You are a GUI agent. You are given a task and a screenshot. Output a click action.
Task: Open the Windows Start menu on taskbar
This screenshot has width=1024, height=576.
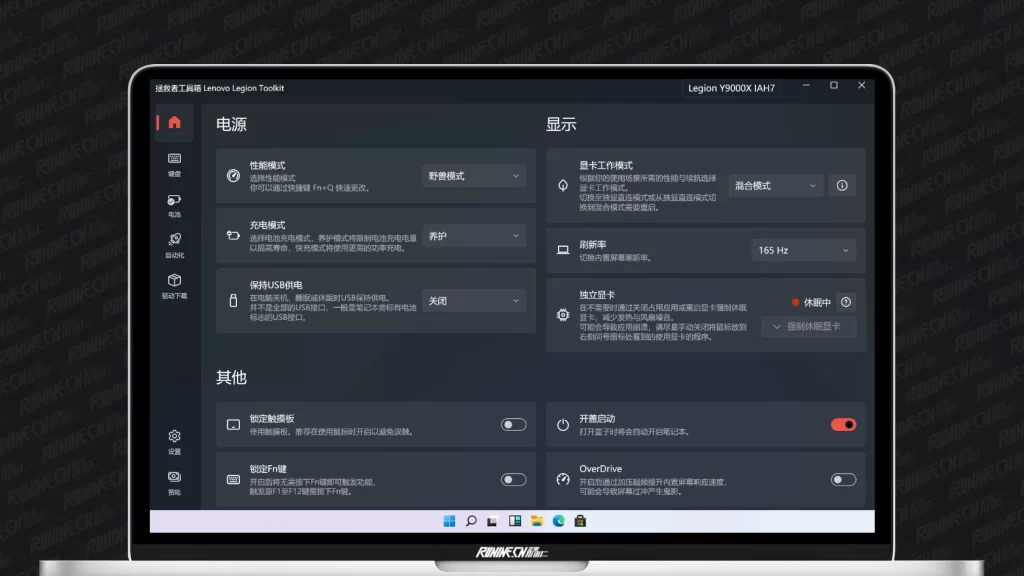click(449, 521)
